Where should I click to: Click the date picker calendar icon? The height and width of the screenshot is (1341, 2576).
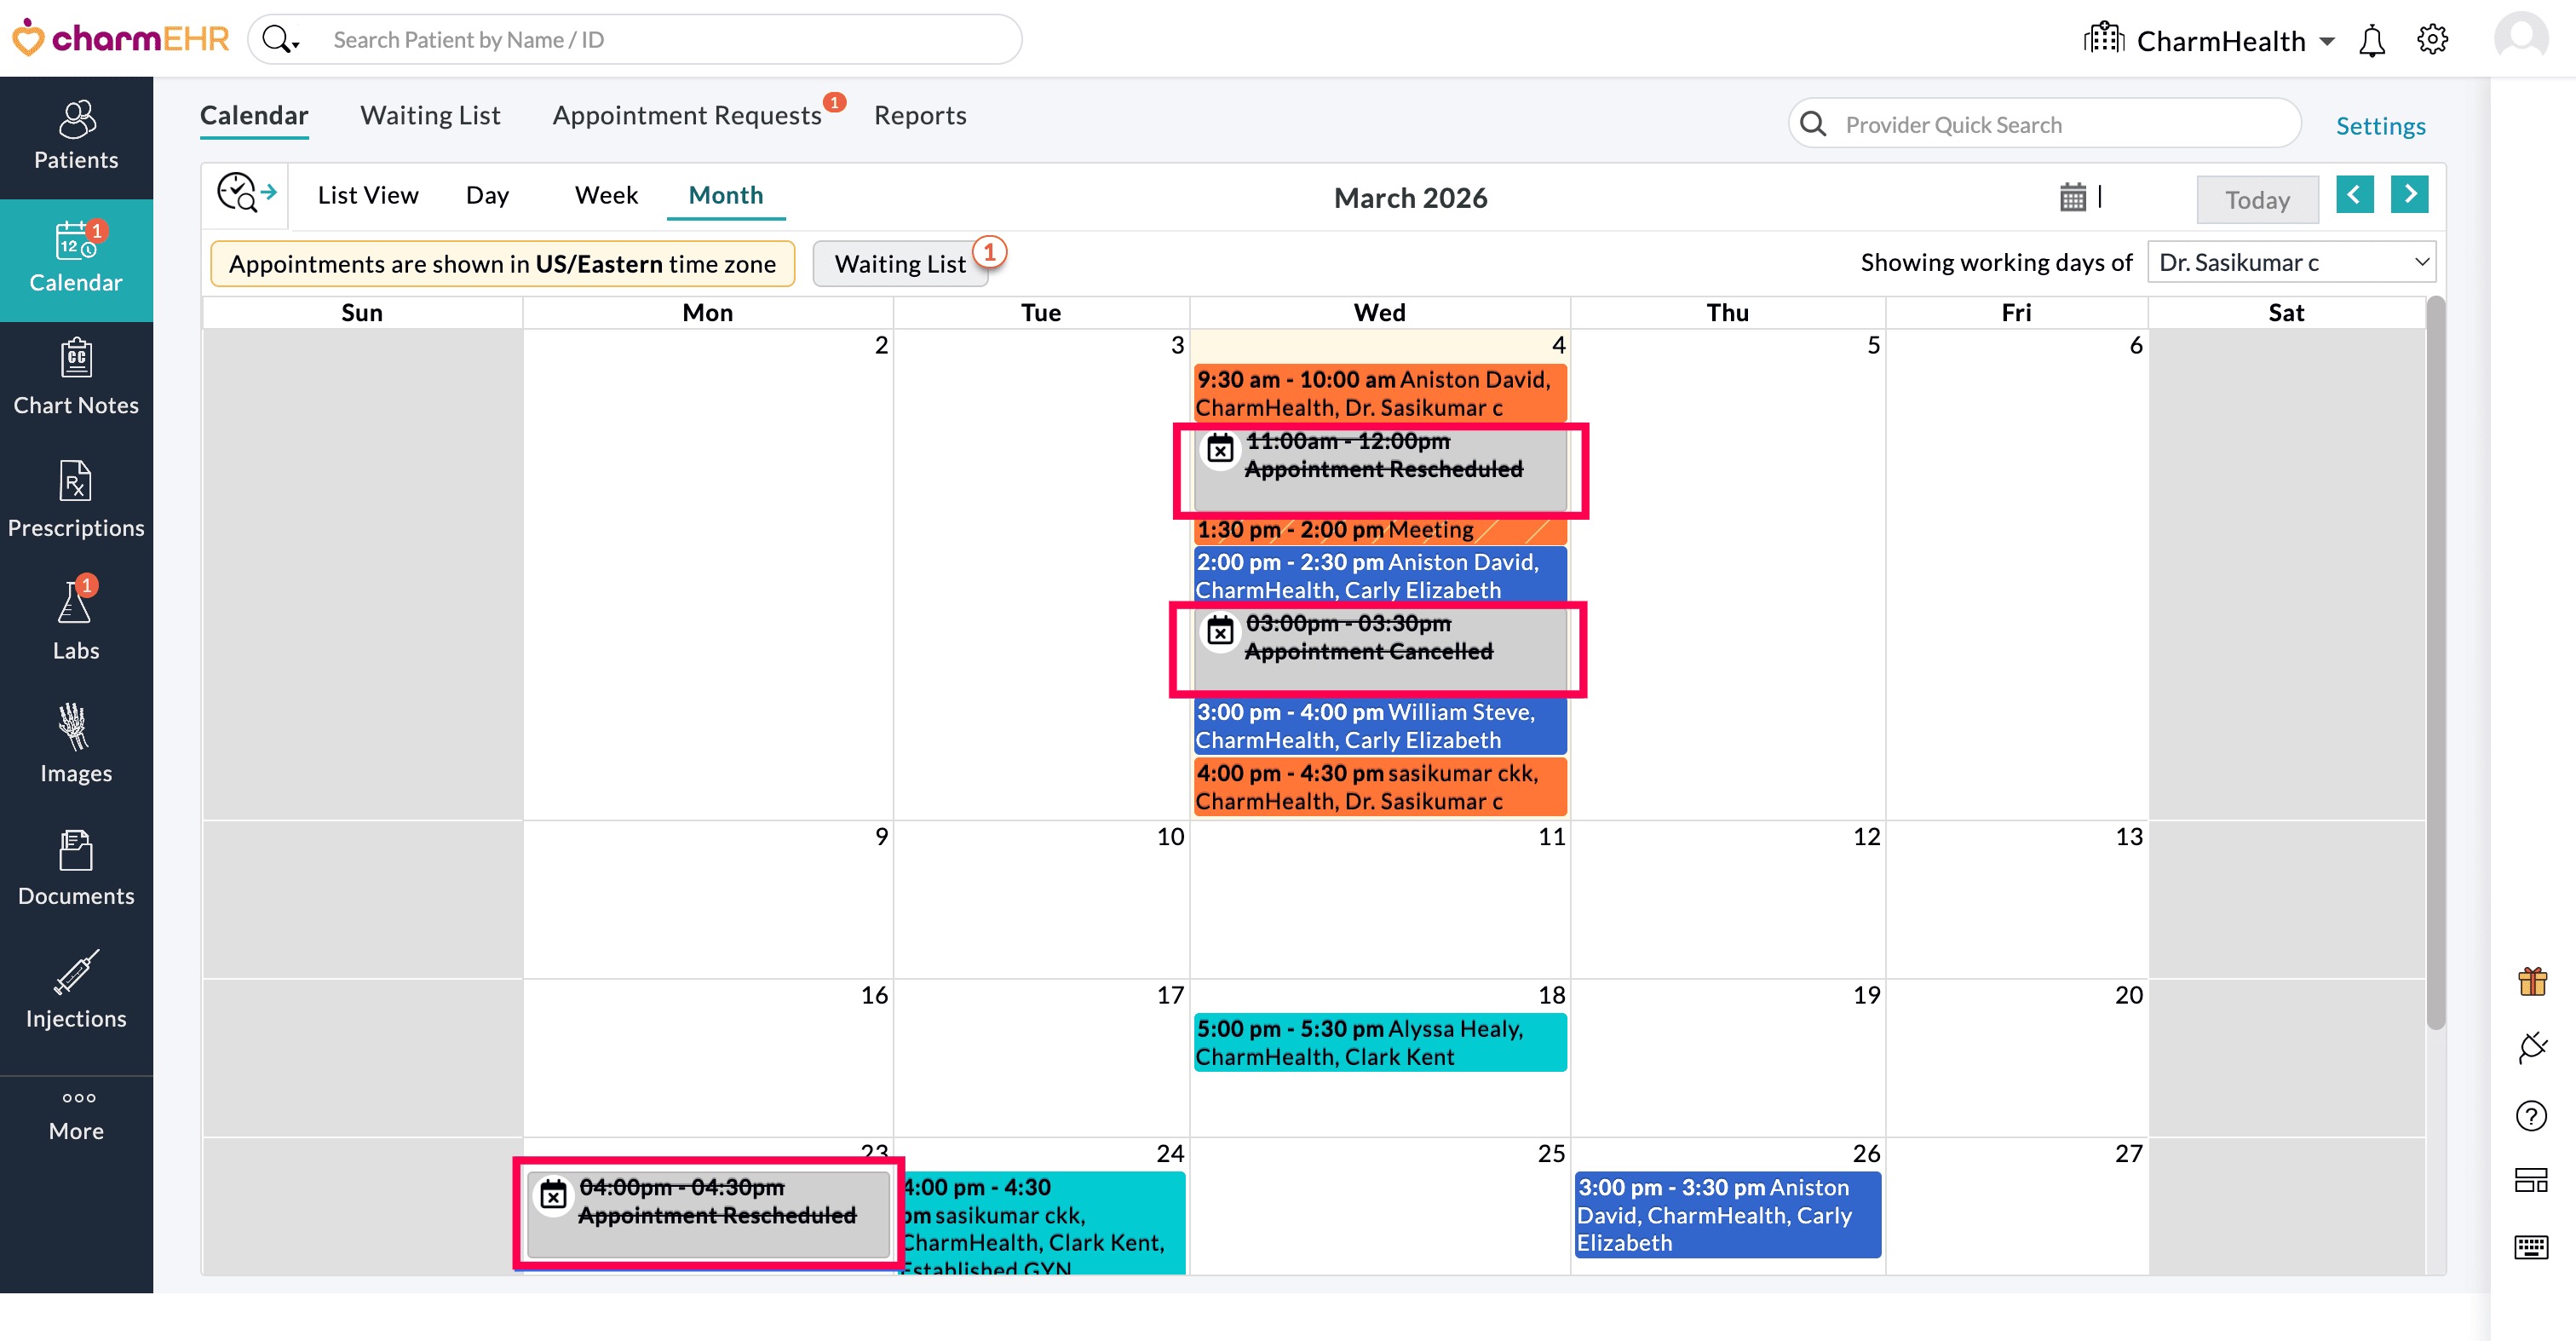(2072, 197)
